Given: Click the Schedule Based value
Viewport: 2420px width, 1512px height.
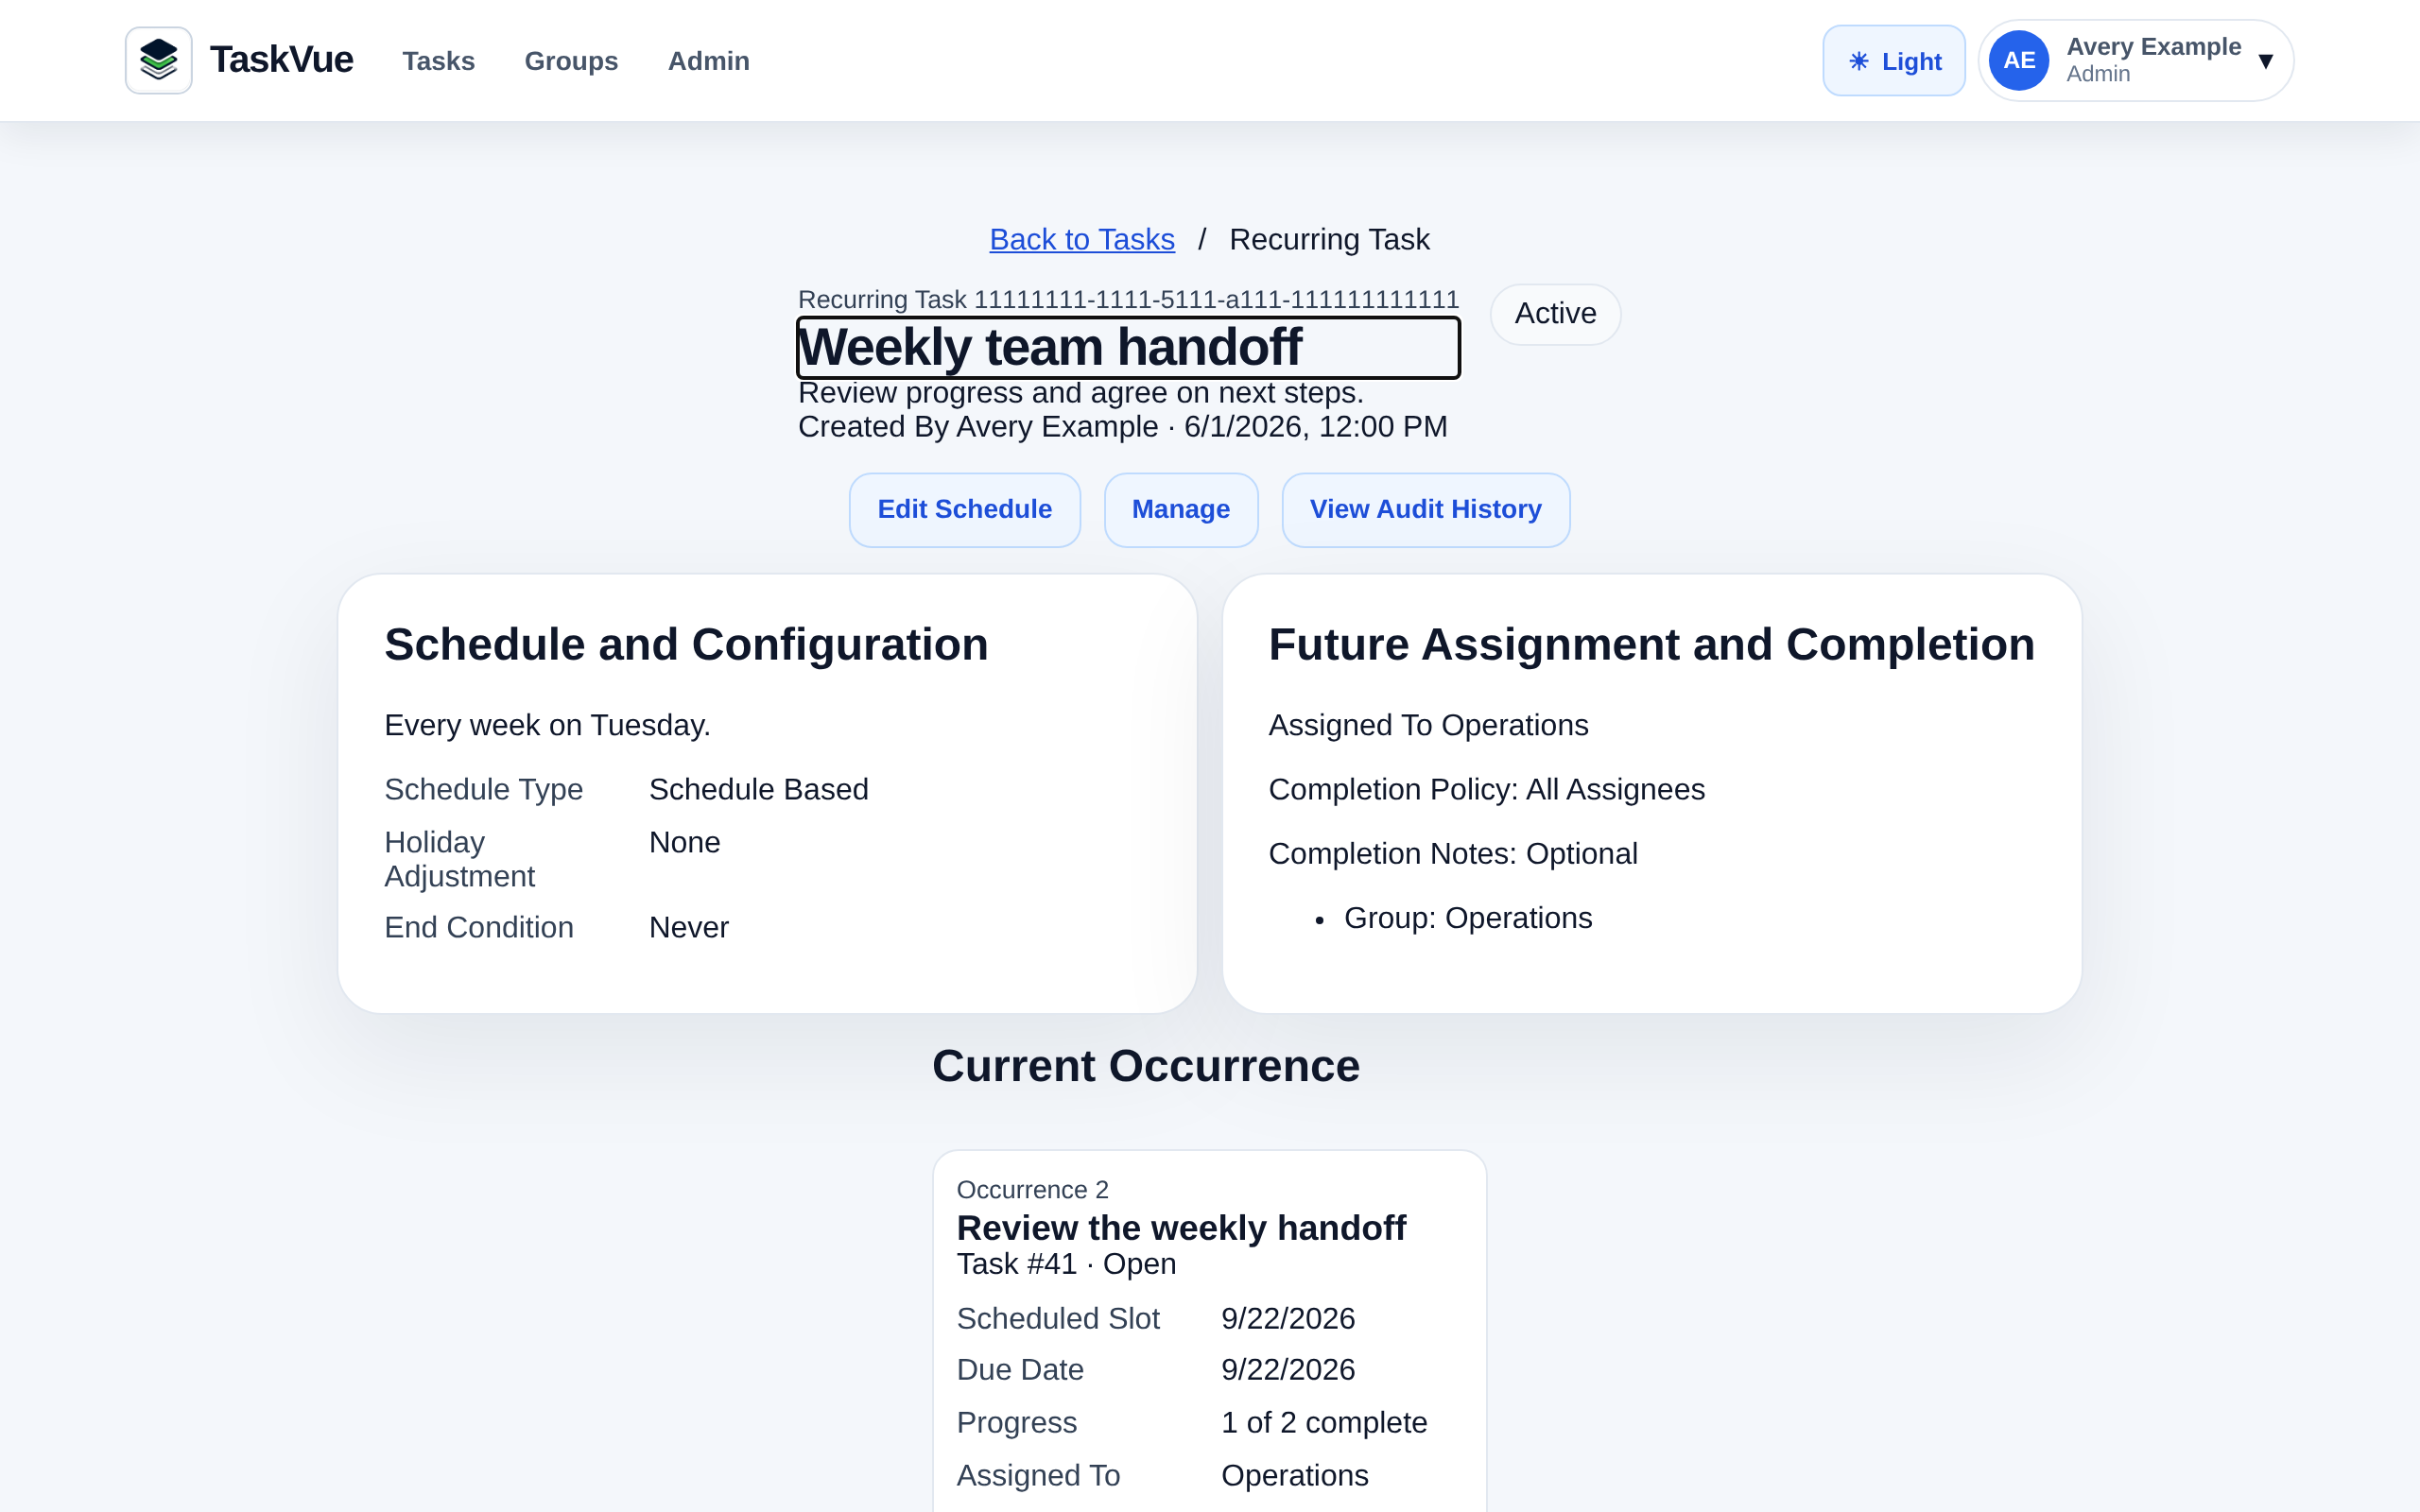Looking at the screenshot, I should (758, 789).
